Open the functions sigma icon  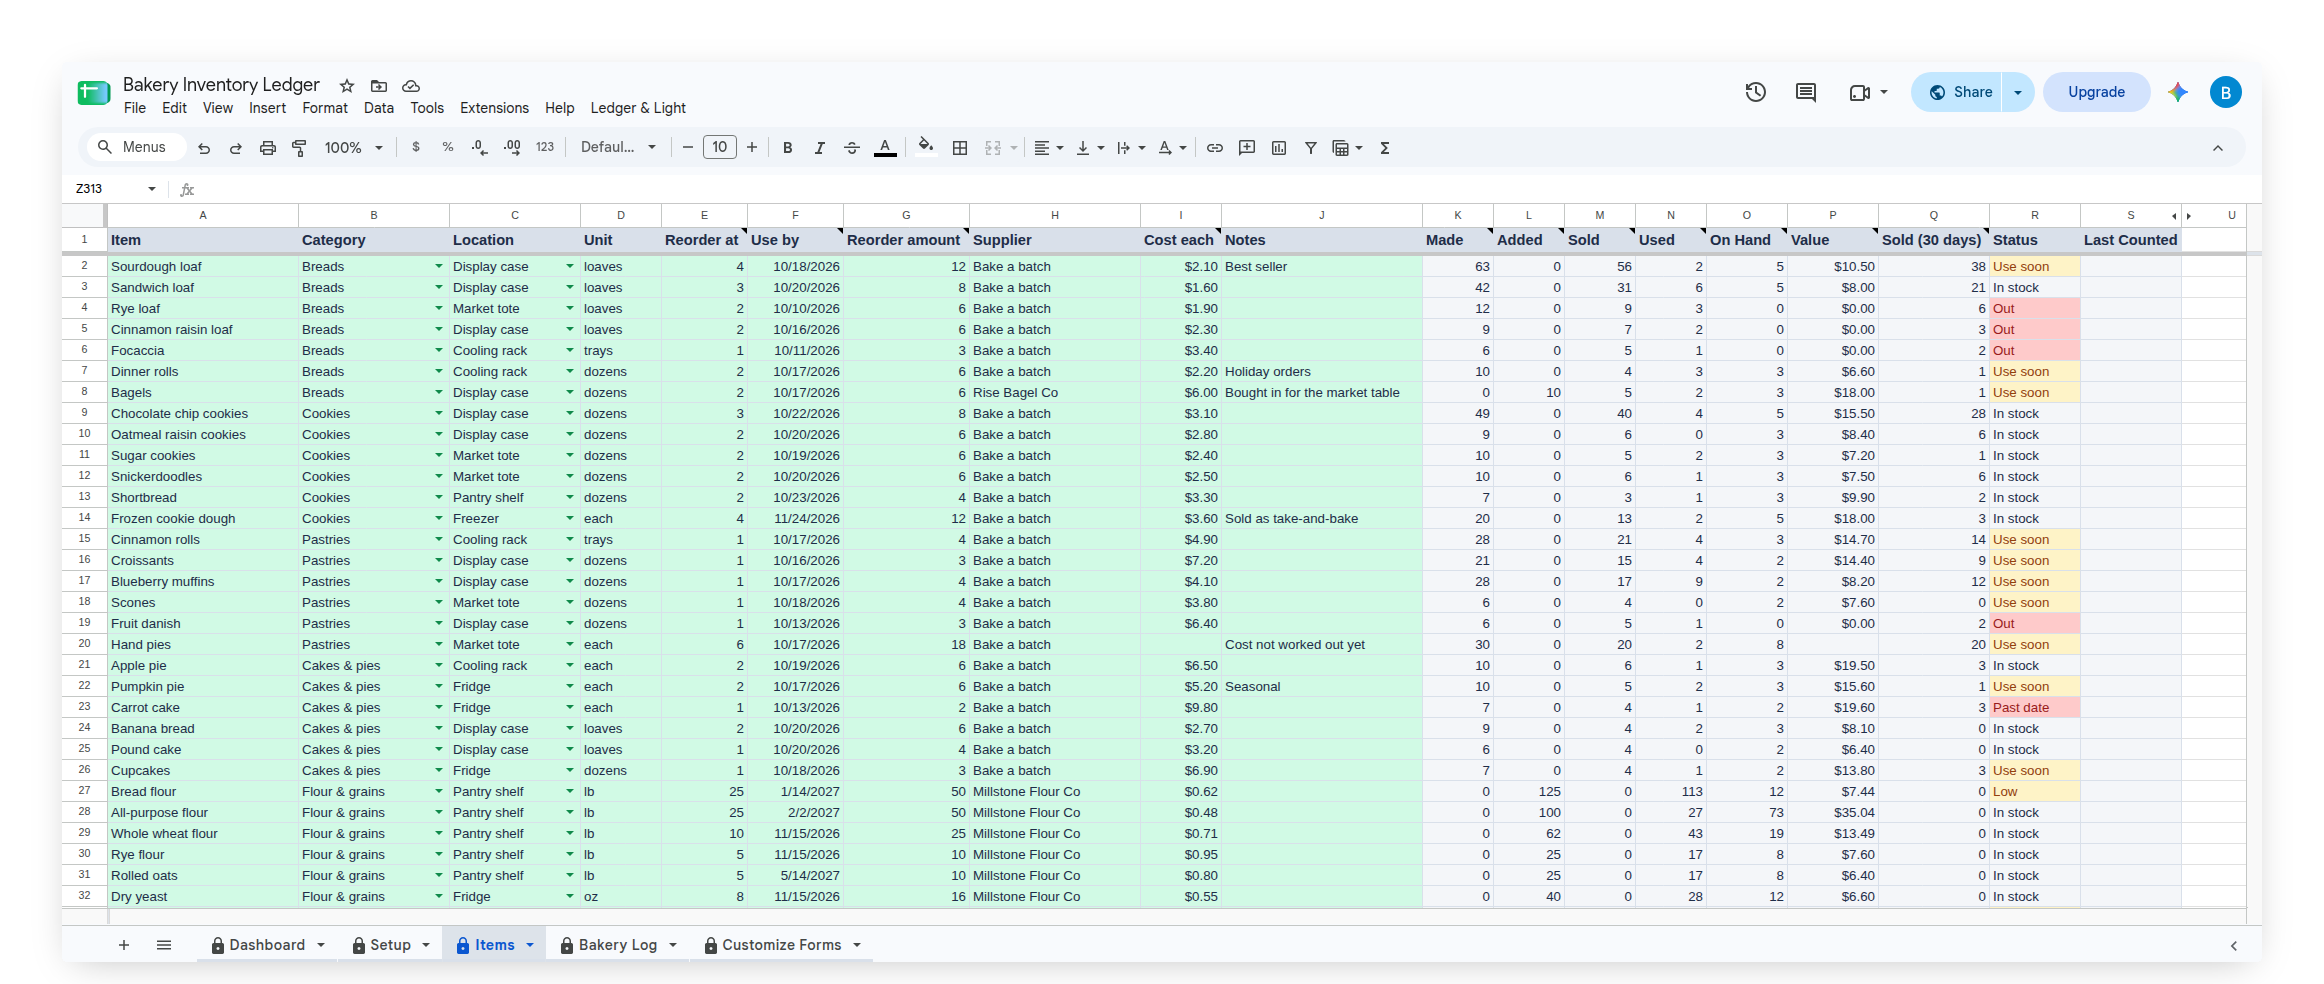(x=1385, y=148)
